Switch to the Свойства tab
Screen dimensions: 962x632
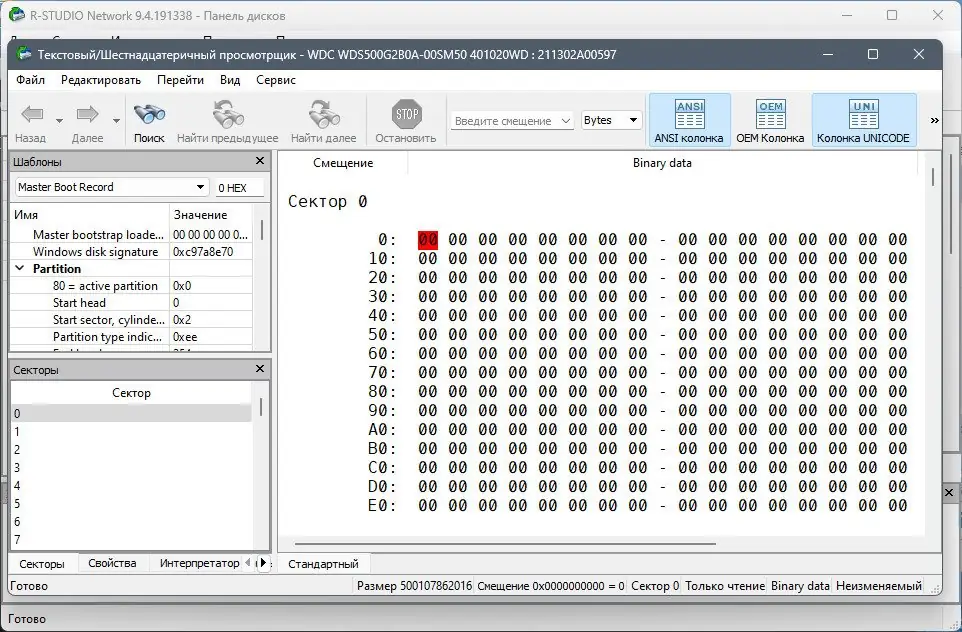pyautogui.click(x=112, y=563)
